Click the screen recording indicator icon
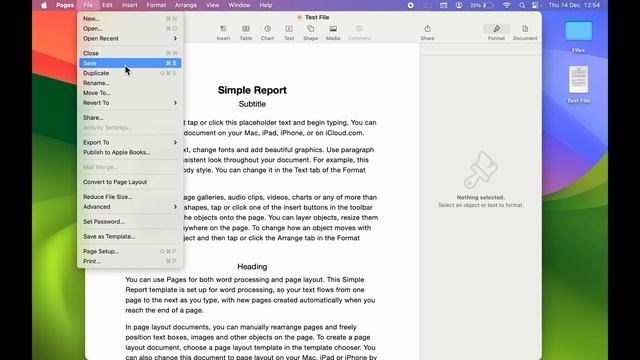The height and width of the screenshot is (360, 640). tap(411, 5)
